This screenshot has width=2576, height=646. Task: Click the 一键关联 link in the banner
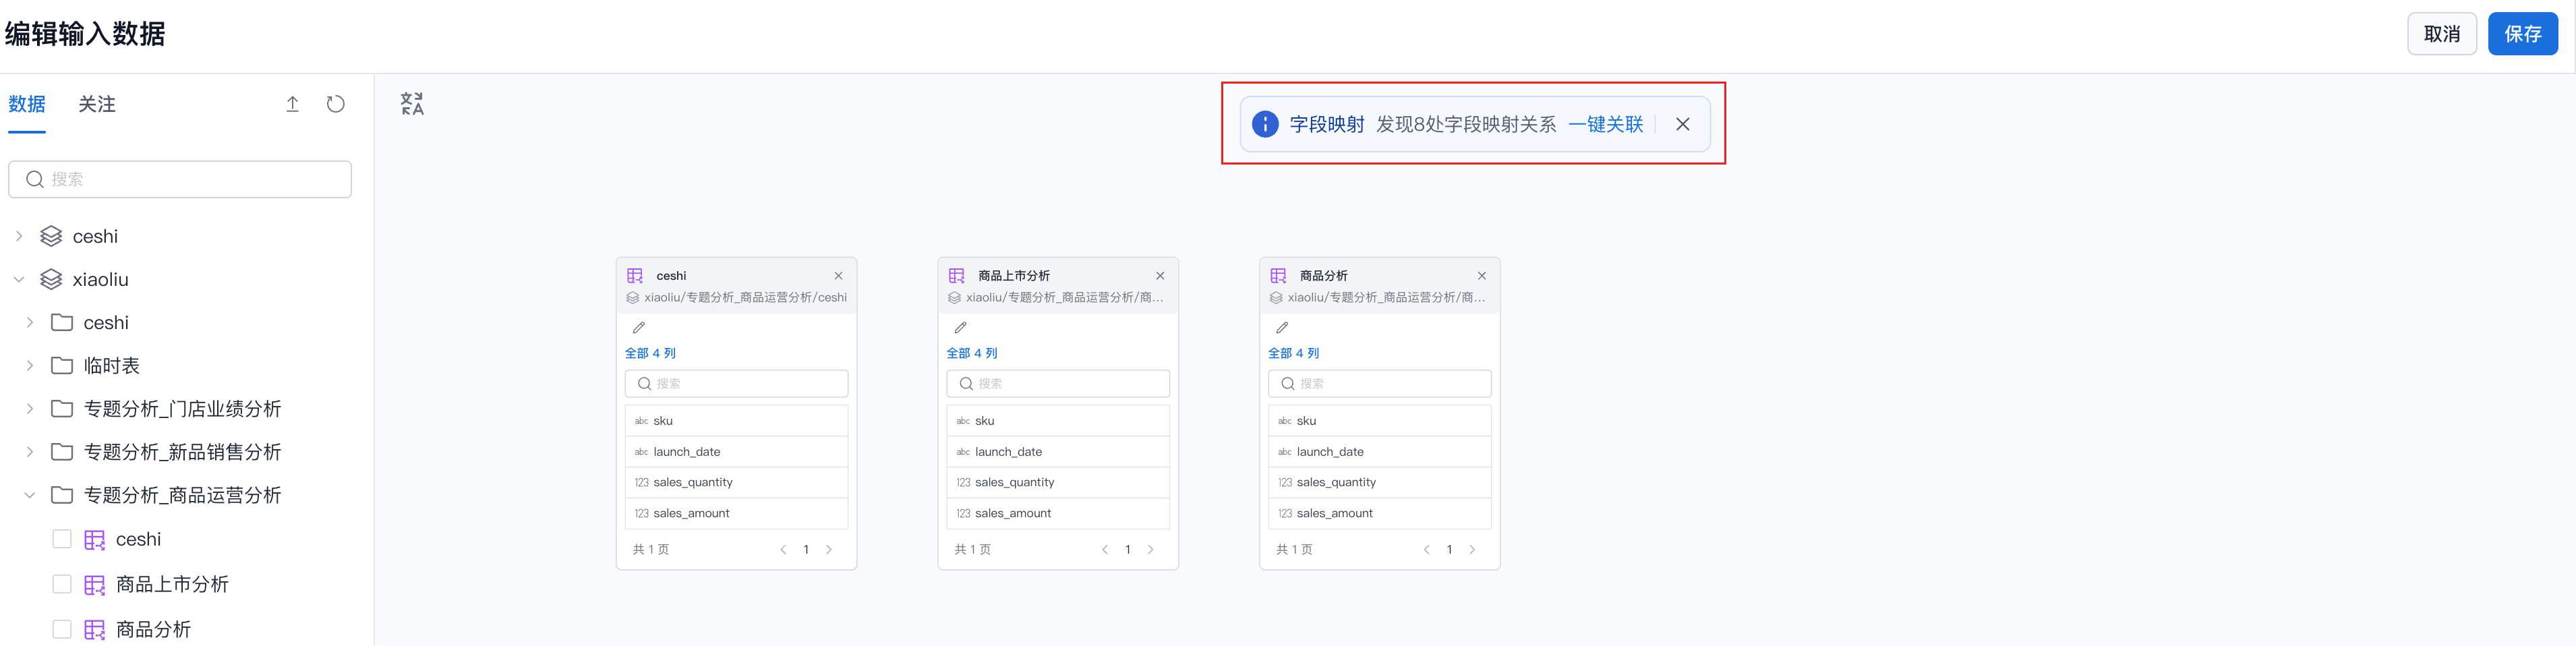1605,124
